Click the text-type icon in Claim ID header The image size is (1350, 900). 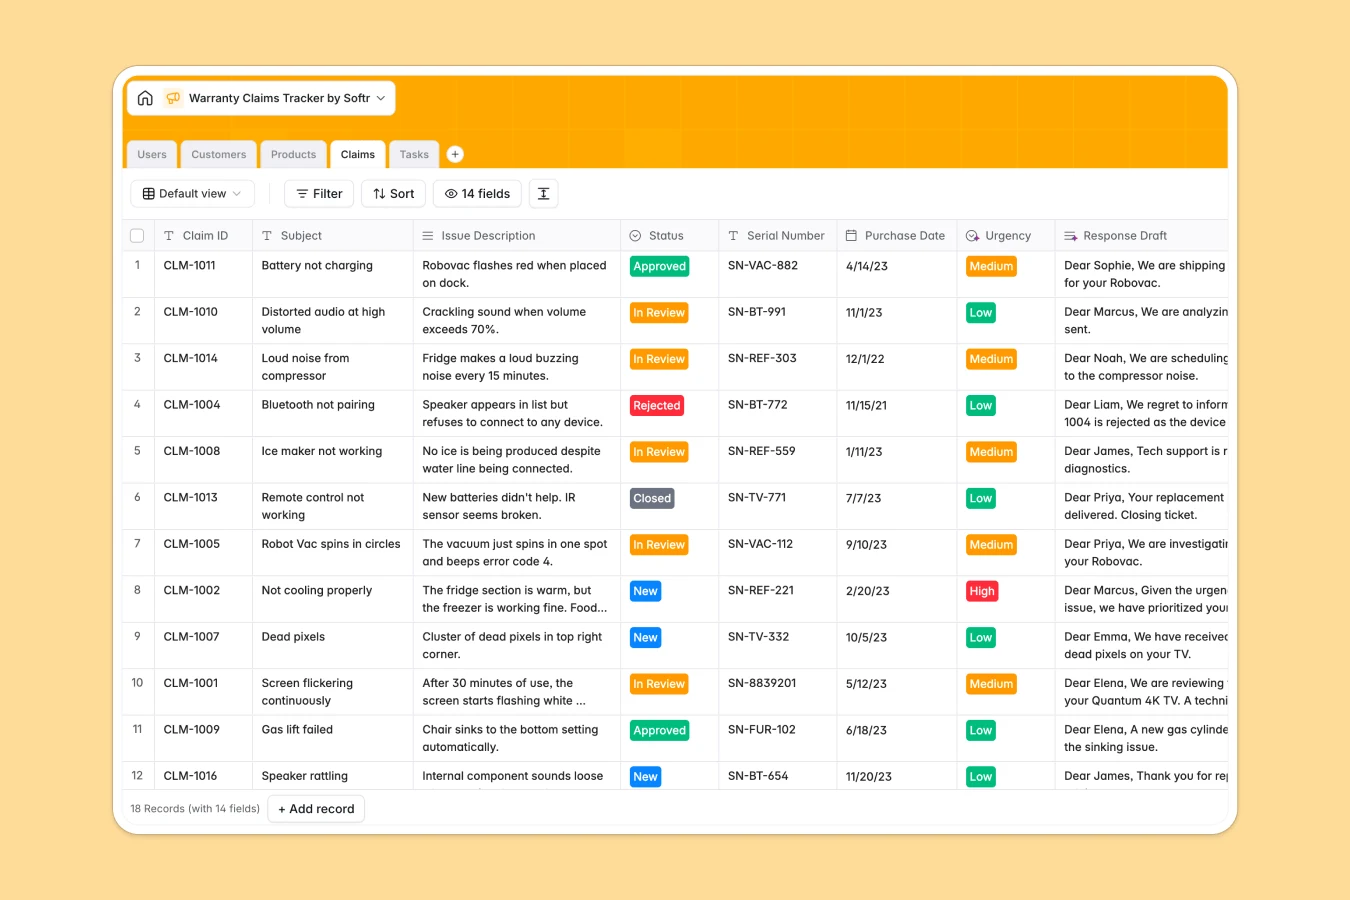click(168, 235)
